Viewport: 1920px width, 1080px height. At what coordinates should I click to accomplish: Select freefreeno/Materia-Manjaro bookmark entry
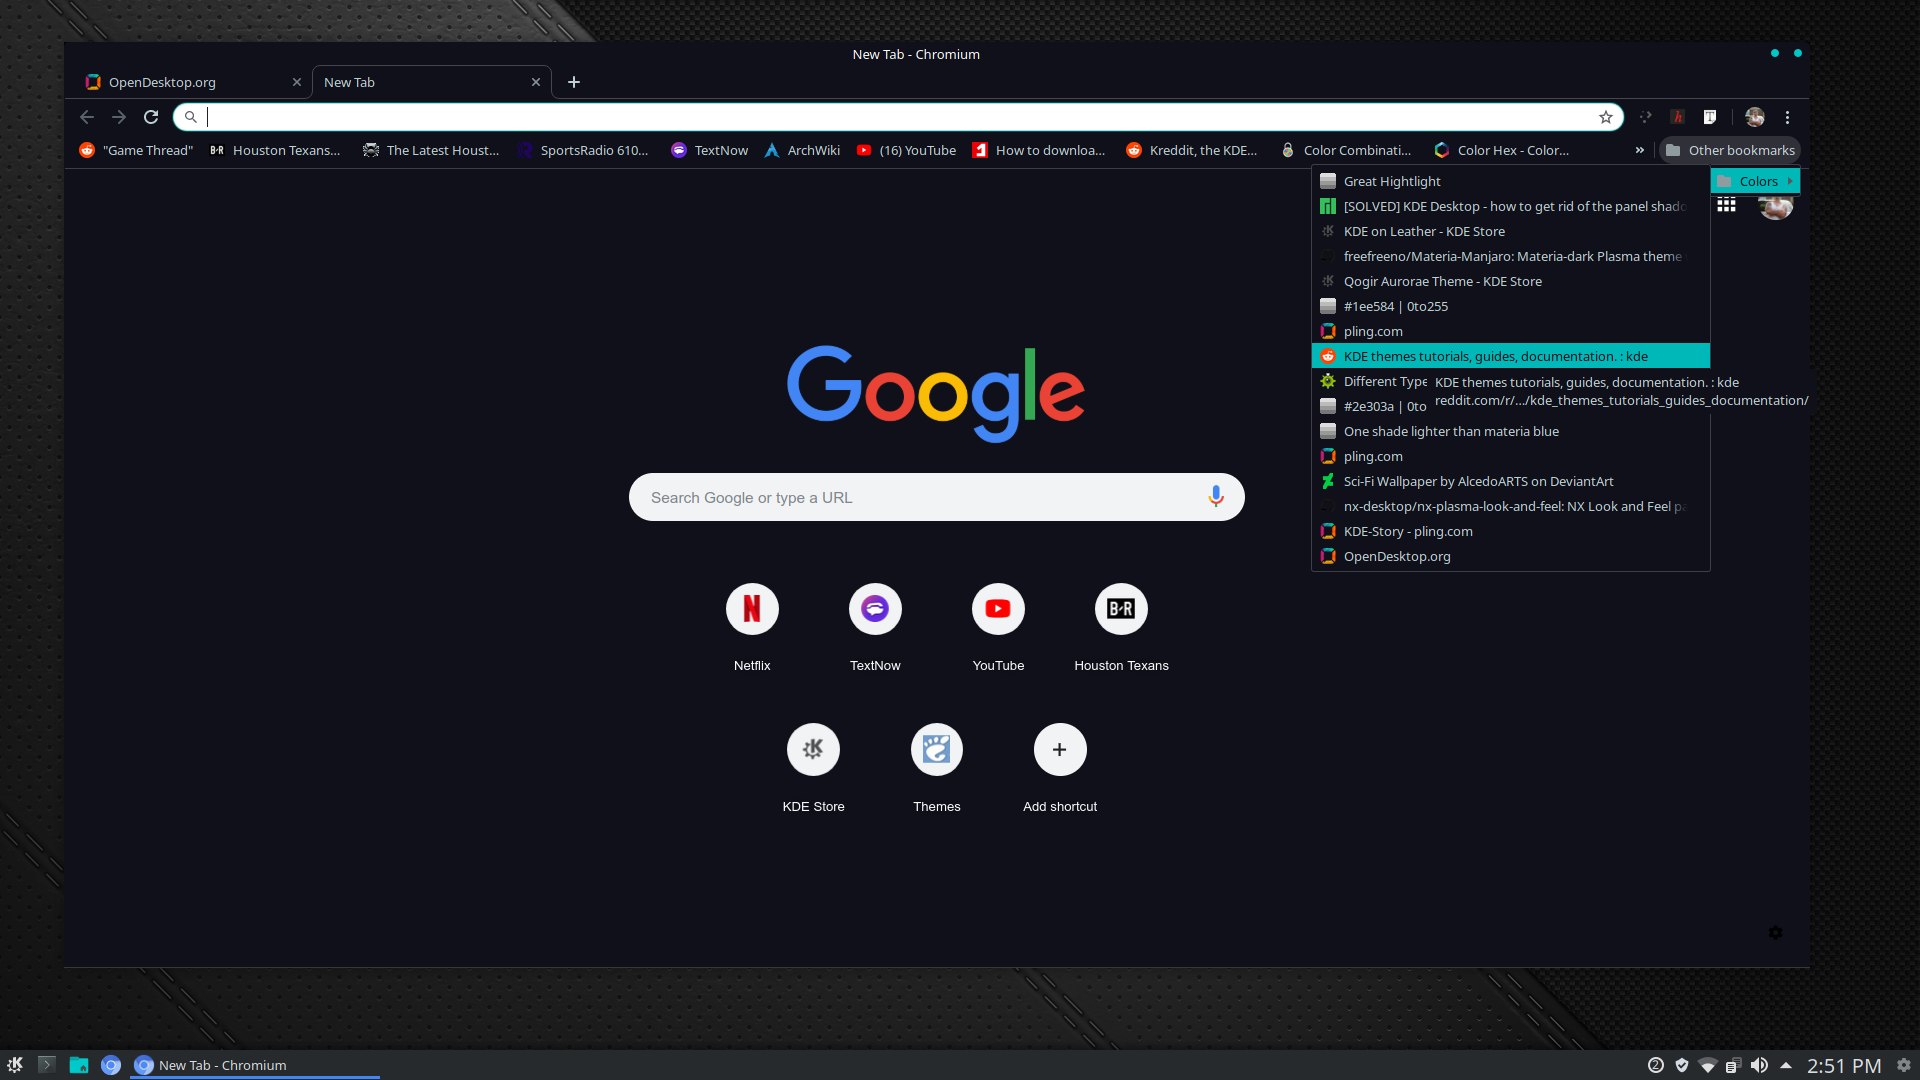pyautogui.click(x=1510, y=256)
